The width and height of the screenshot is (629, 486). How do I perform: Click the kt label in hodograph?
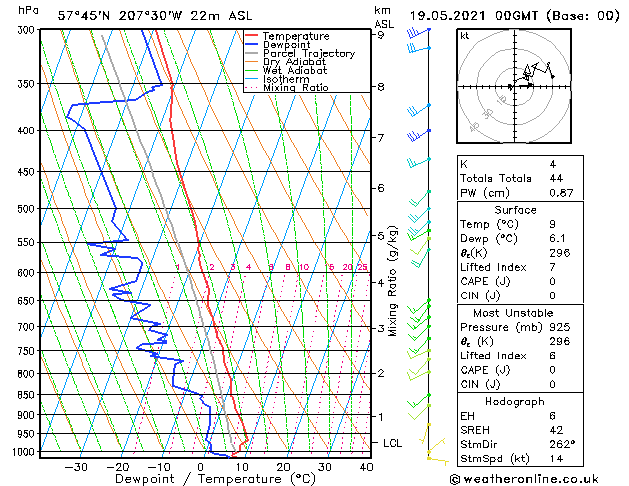(465, 36)
